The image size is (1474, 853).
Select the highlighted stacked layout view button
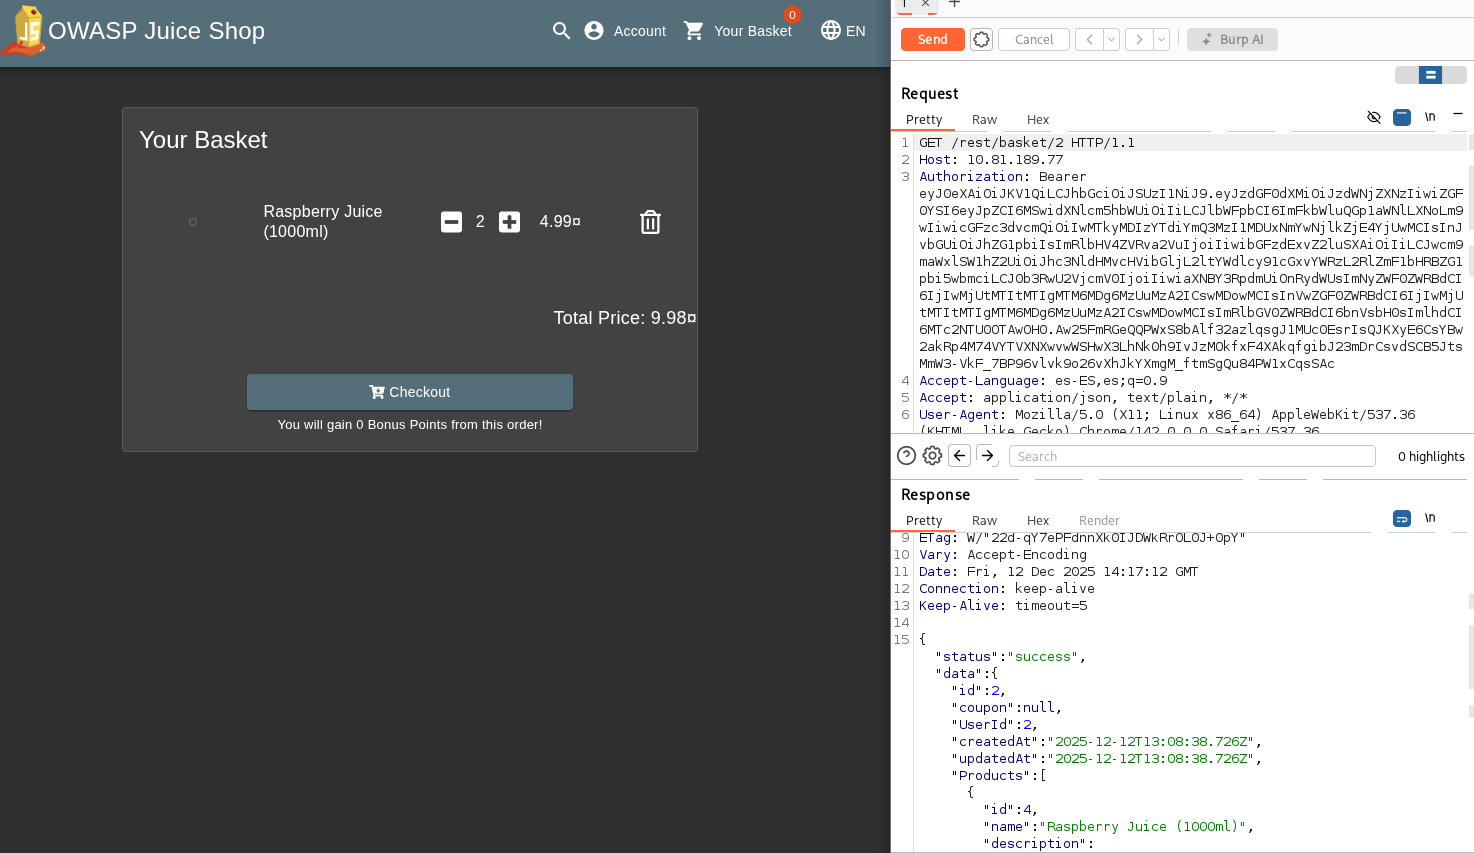pos(1430,75)
